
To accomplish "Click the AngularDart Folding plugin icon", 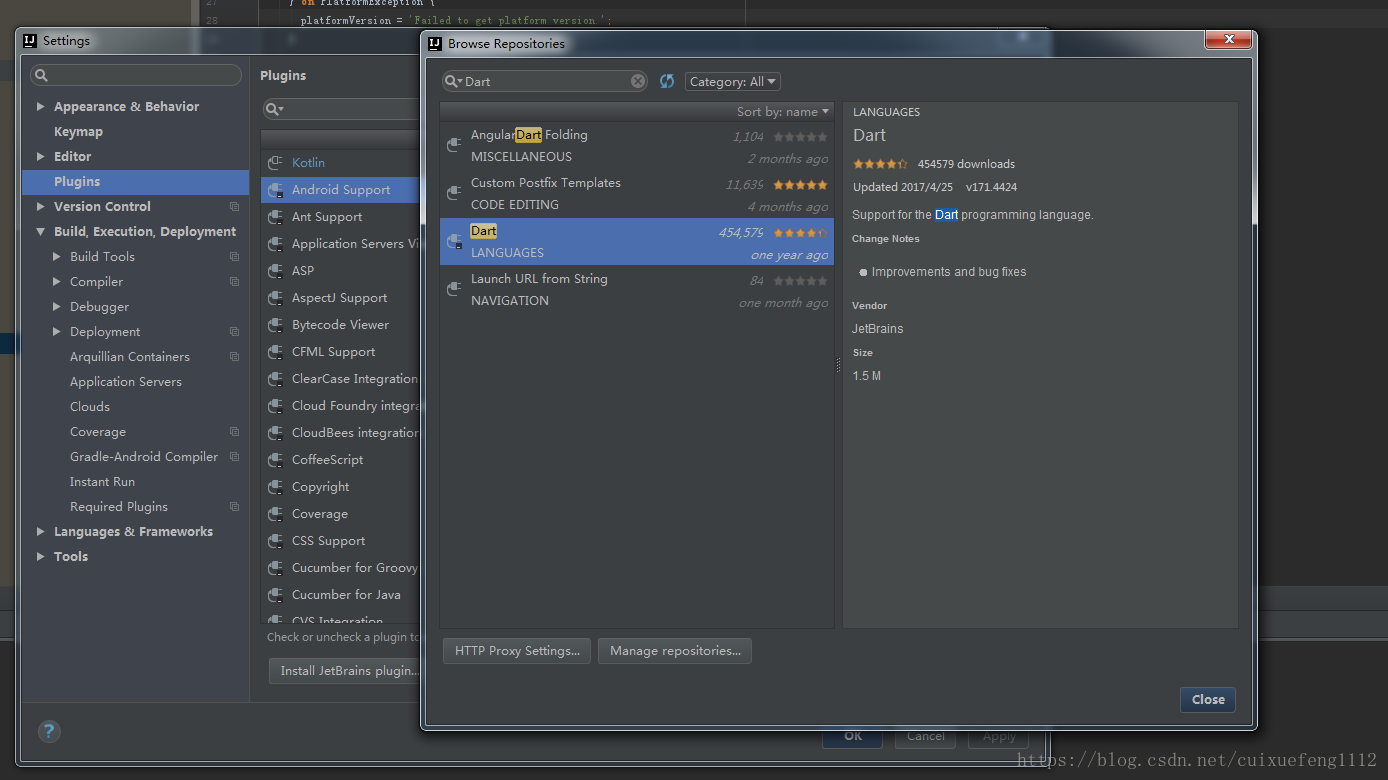I will pos(454,145).
